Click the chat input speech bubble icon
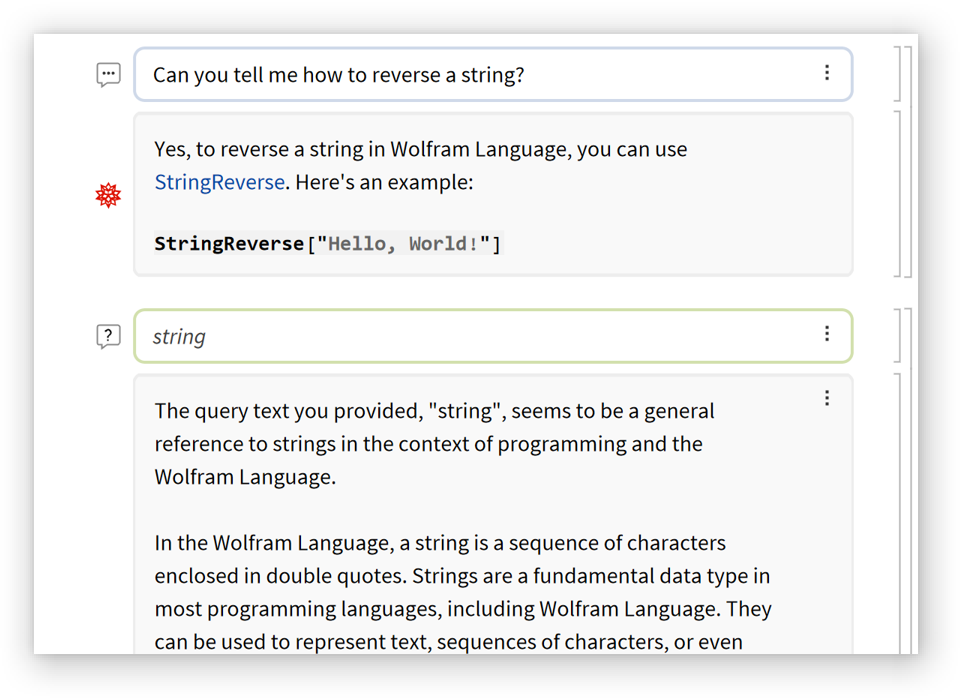Image resolution: width=960 pixels, height=700 pixels. (x=108, y=75)
